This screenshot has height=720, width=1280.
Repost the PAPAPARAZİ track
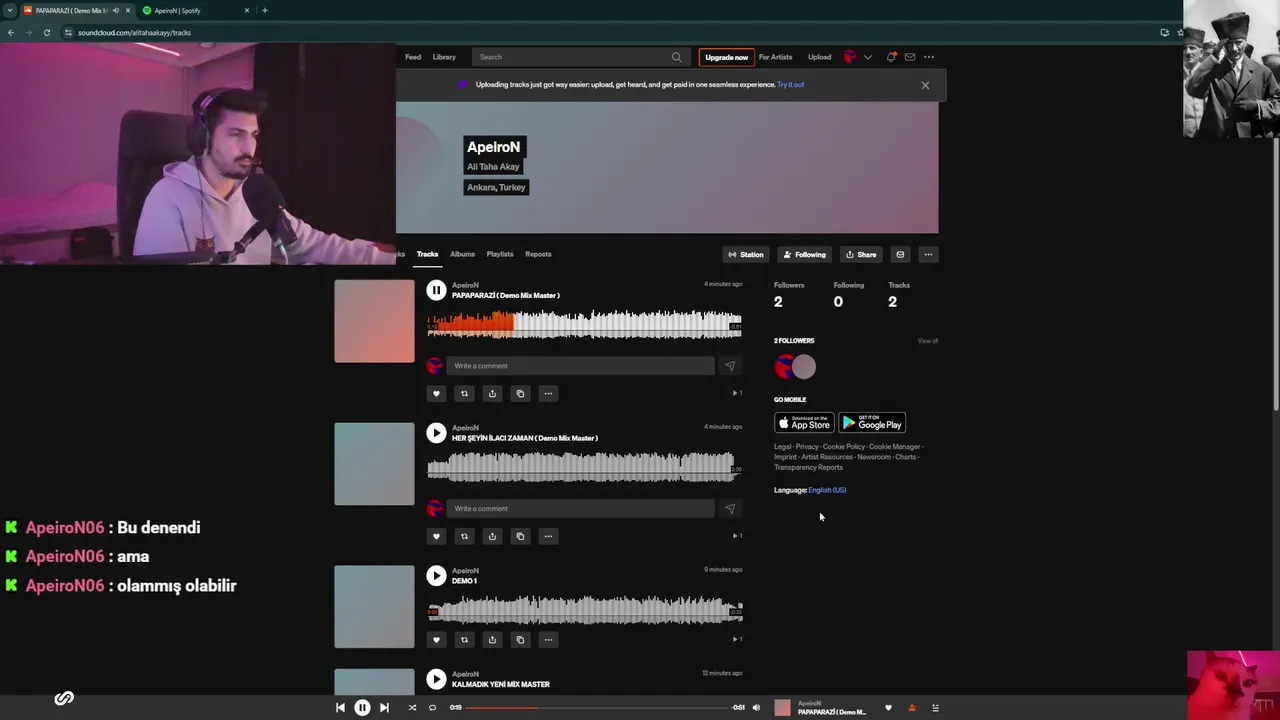[464, 393]
